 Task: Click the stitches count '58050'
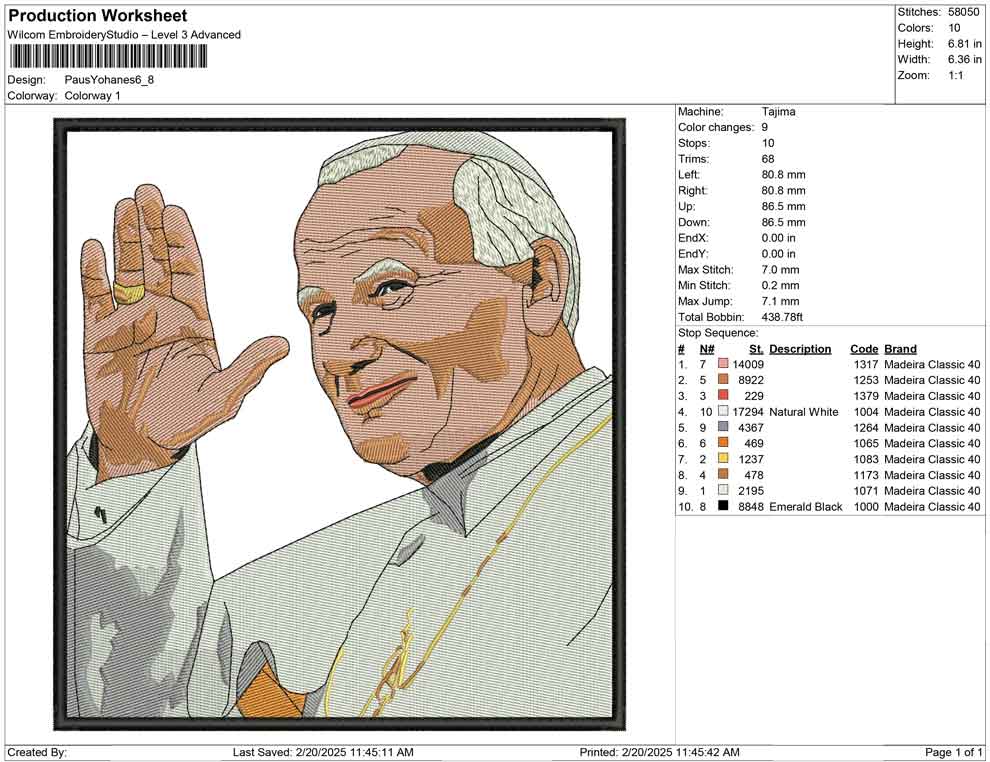963,12
